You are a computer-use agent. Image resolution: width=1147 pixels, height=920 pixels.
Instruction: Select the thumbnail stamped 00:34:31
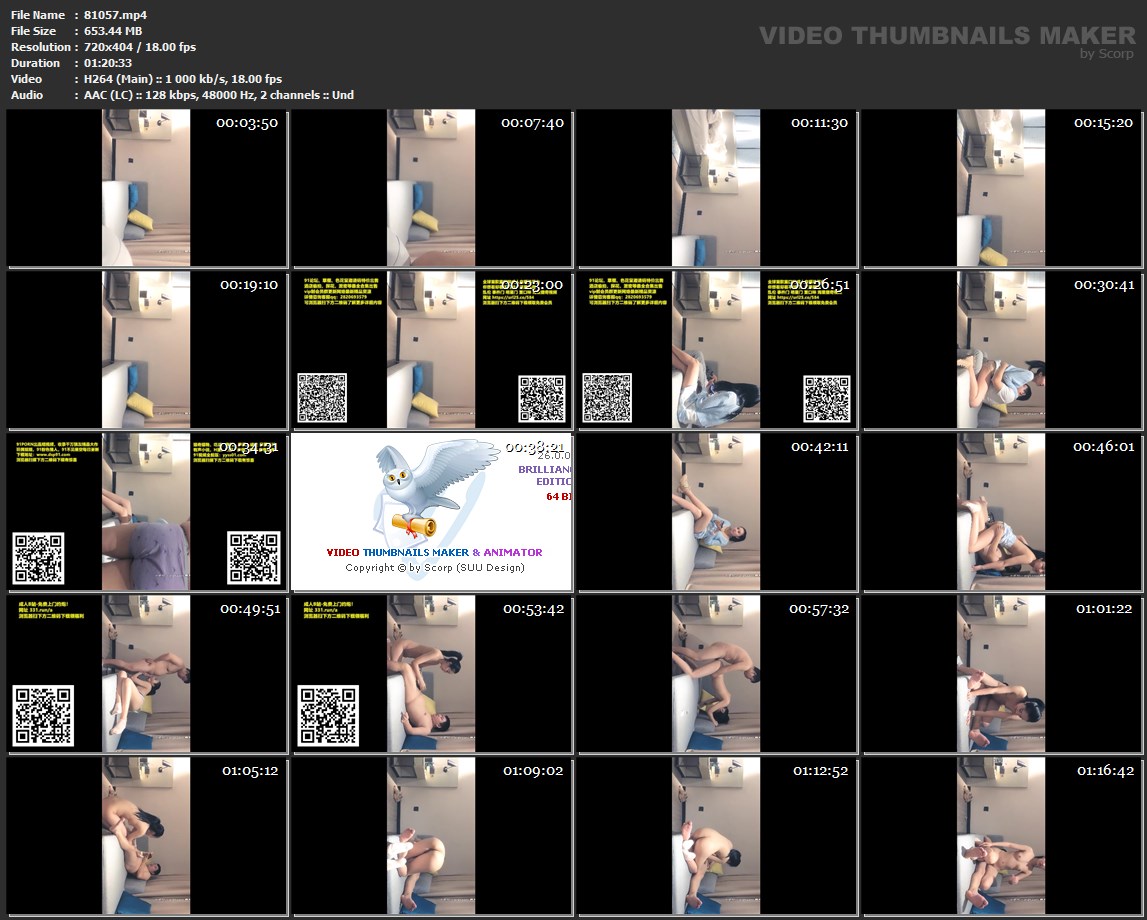tap(146, 512)
